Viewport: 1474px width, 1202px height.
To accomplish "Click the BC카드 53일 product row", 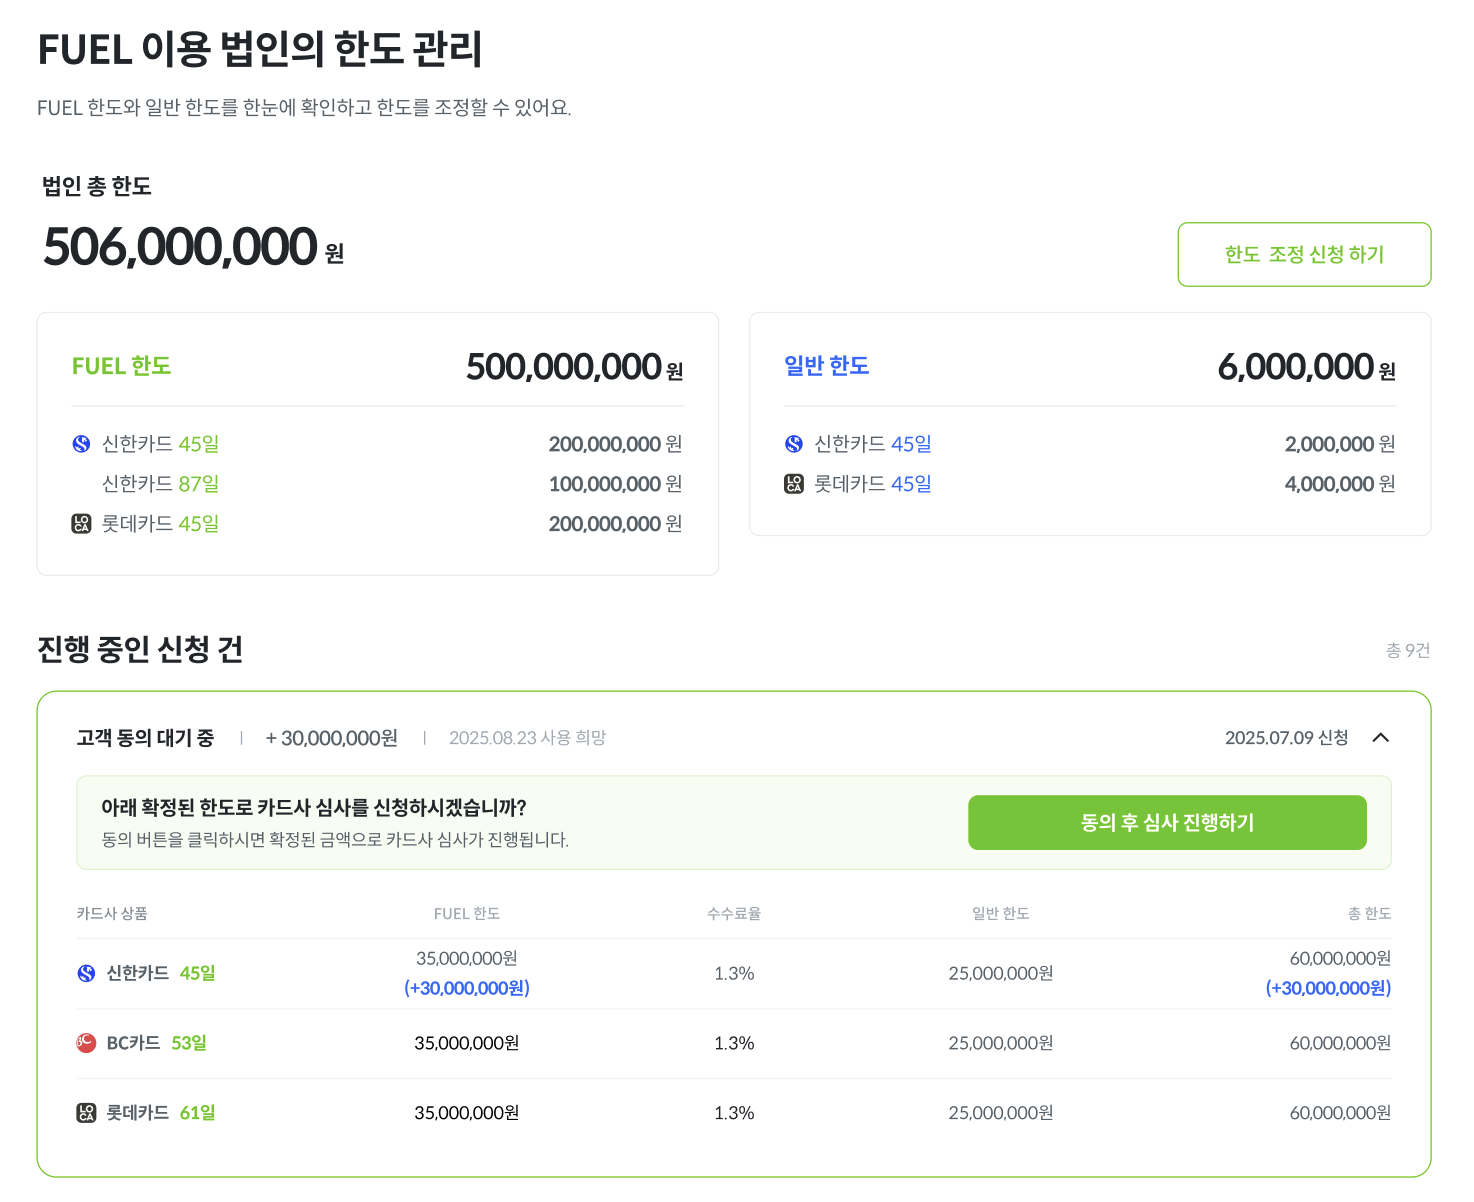I will 156,1043.
